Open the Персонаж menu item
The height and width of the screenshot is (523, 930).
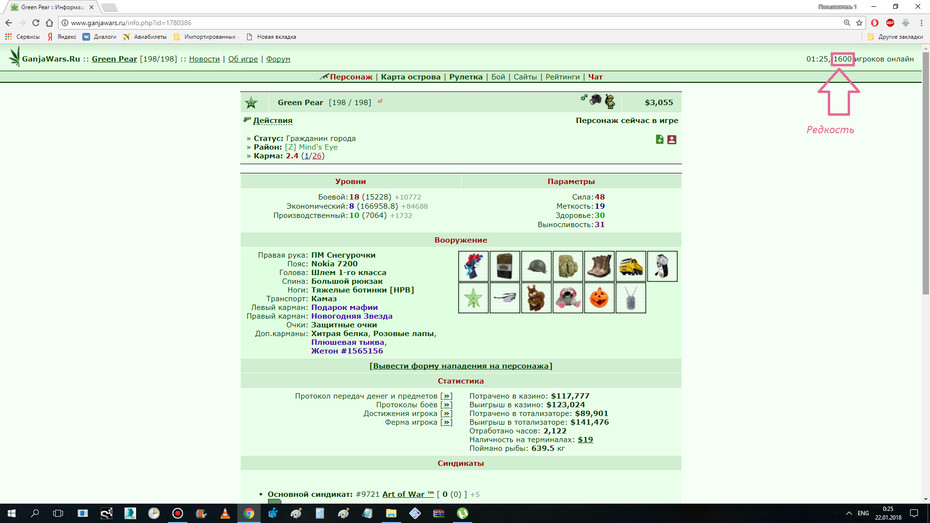[x=351, y=76]
